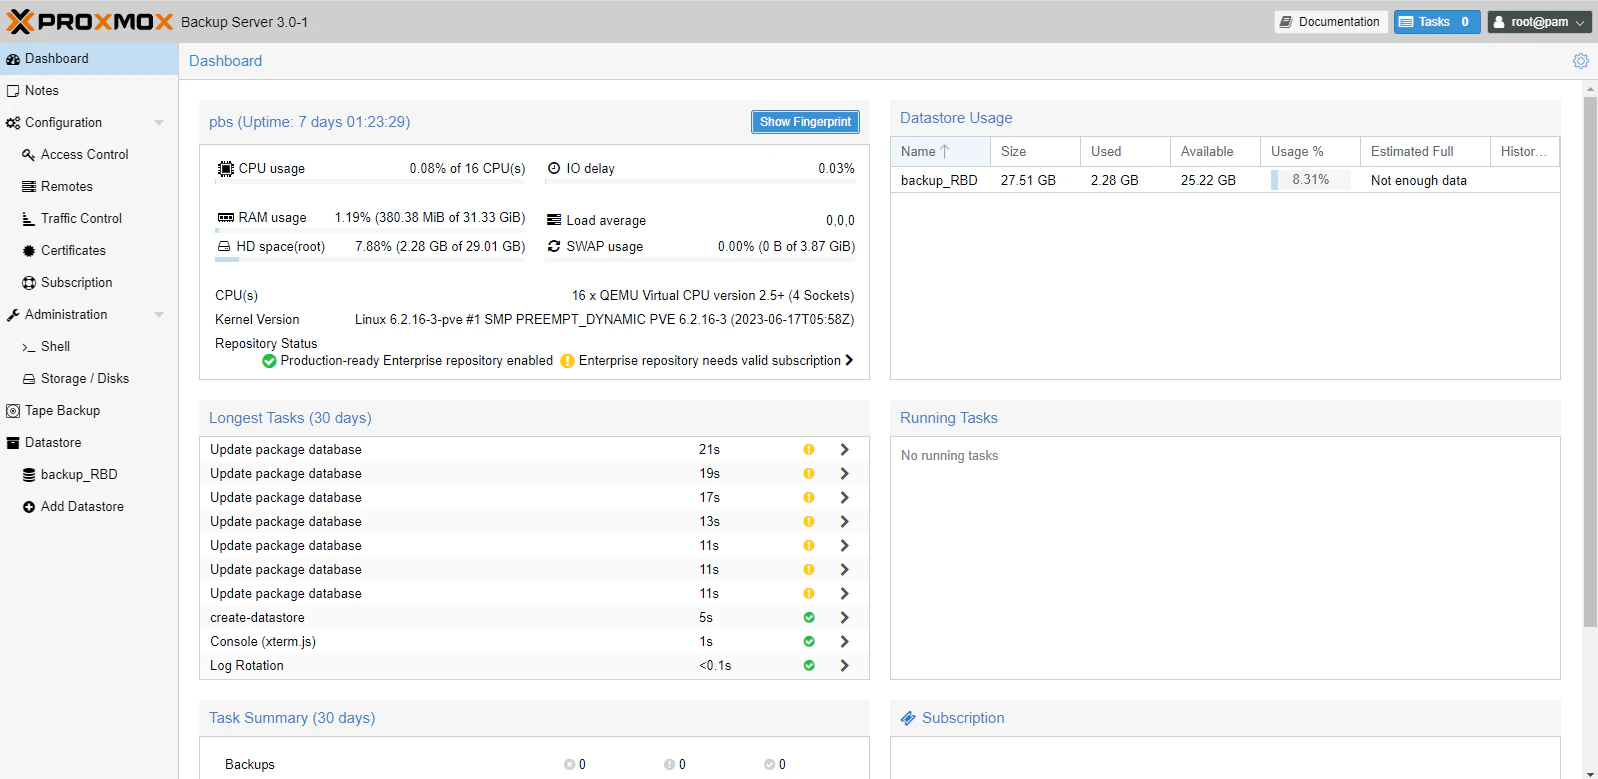The image size is (1598, 779).
Task: Expand the repository status details chevron
Action: 849,360
